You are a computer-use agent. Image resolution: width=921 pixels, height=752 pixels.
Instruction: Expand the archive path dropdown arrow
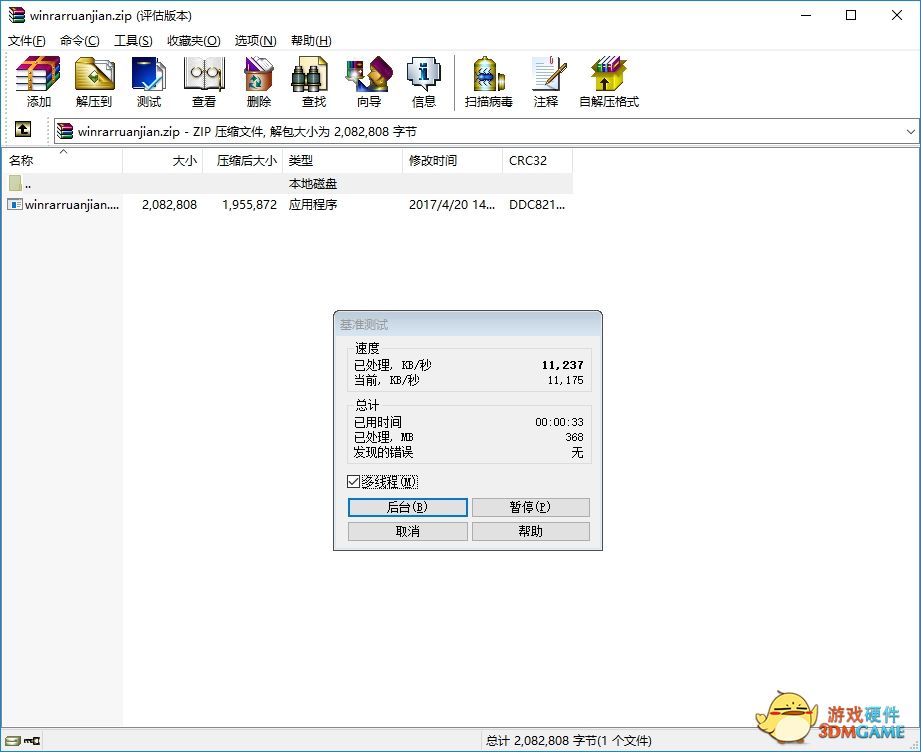[910, 132]
